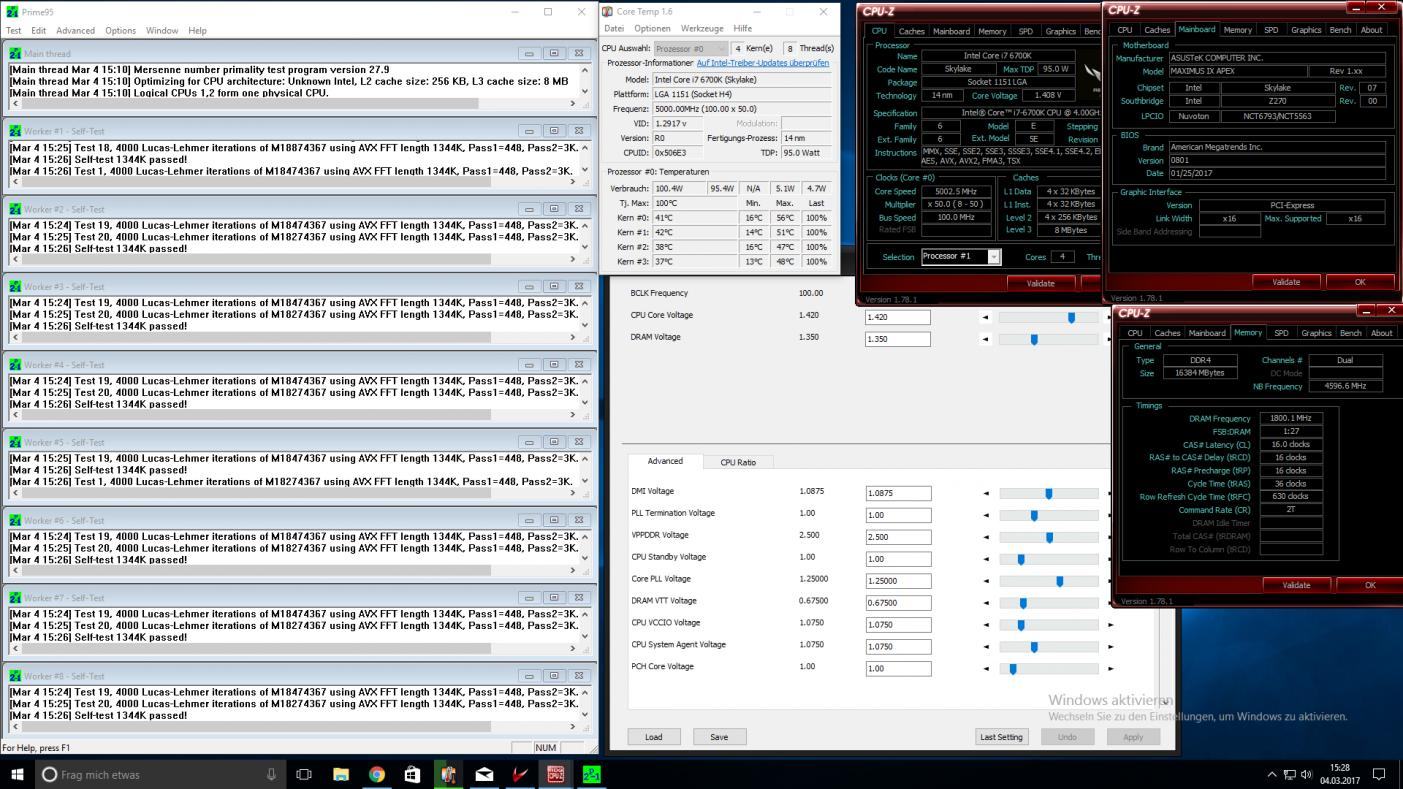Click Auf Intel-Treiber-Updates überprüfen link
The width and height of the screenshot is (1403, 789).
pyautogui.click(x=762, y=63)
